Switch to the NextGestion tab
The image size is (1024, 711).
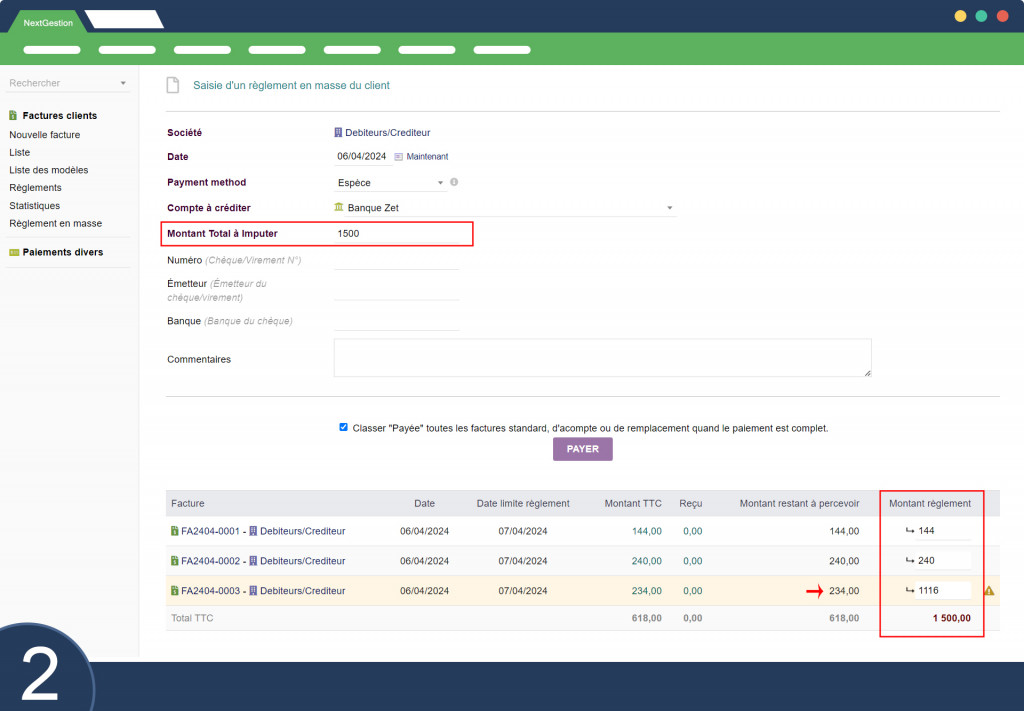48,22
